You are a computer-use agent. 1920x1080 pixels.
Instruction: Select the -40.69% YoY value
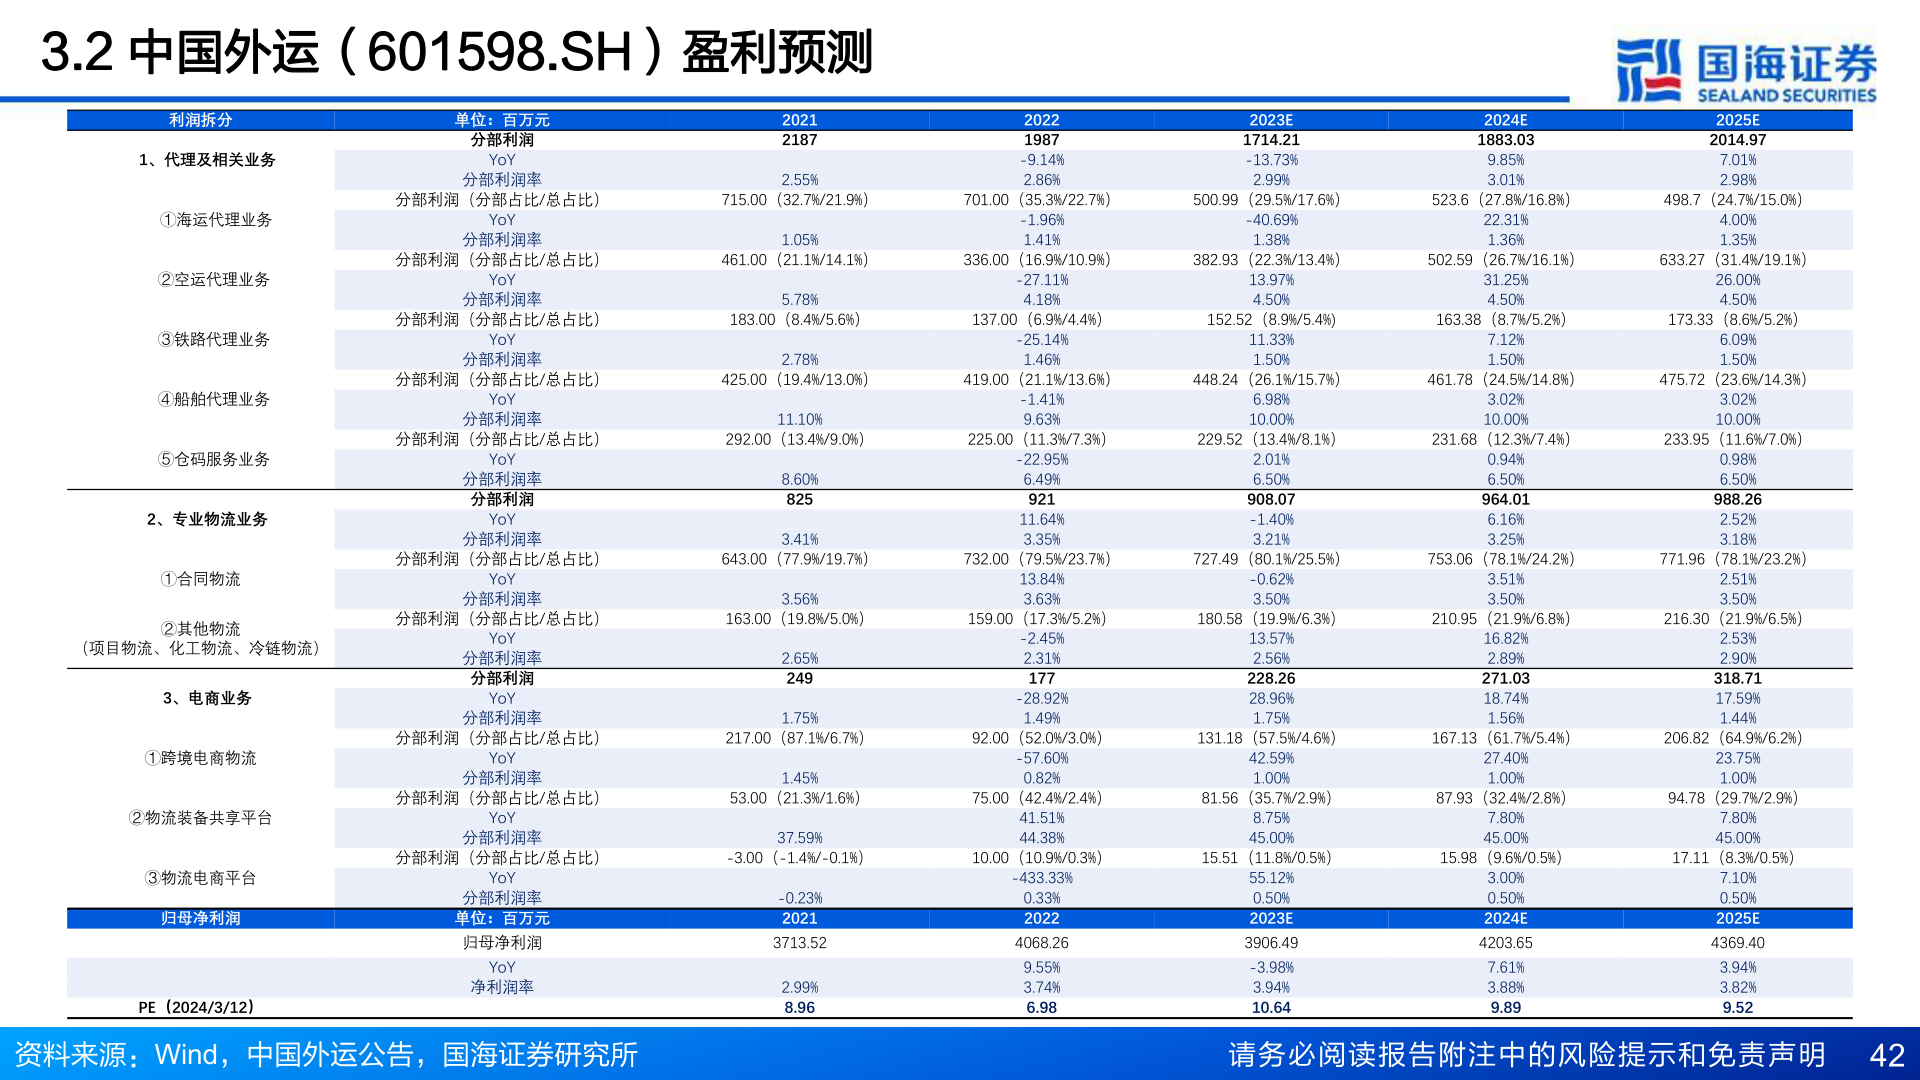coord(1272,220)
